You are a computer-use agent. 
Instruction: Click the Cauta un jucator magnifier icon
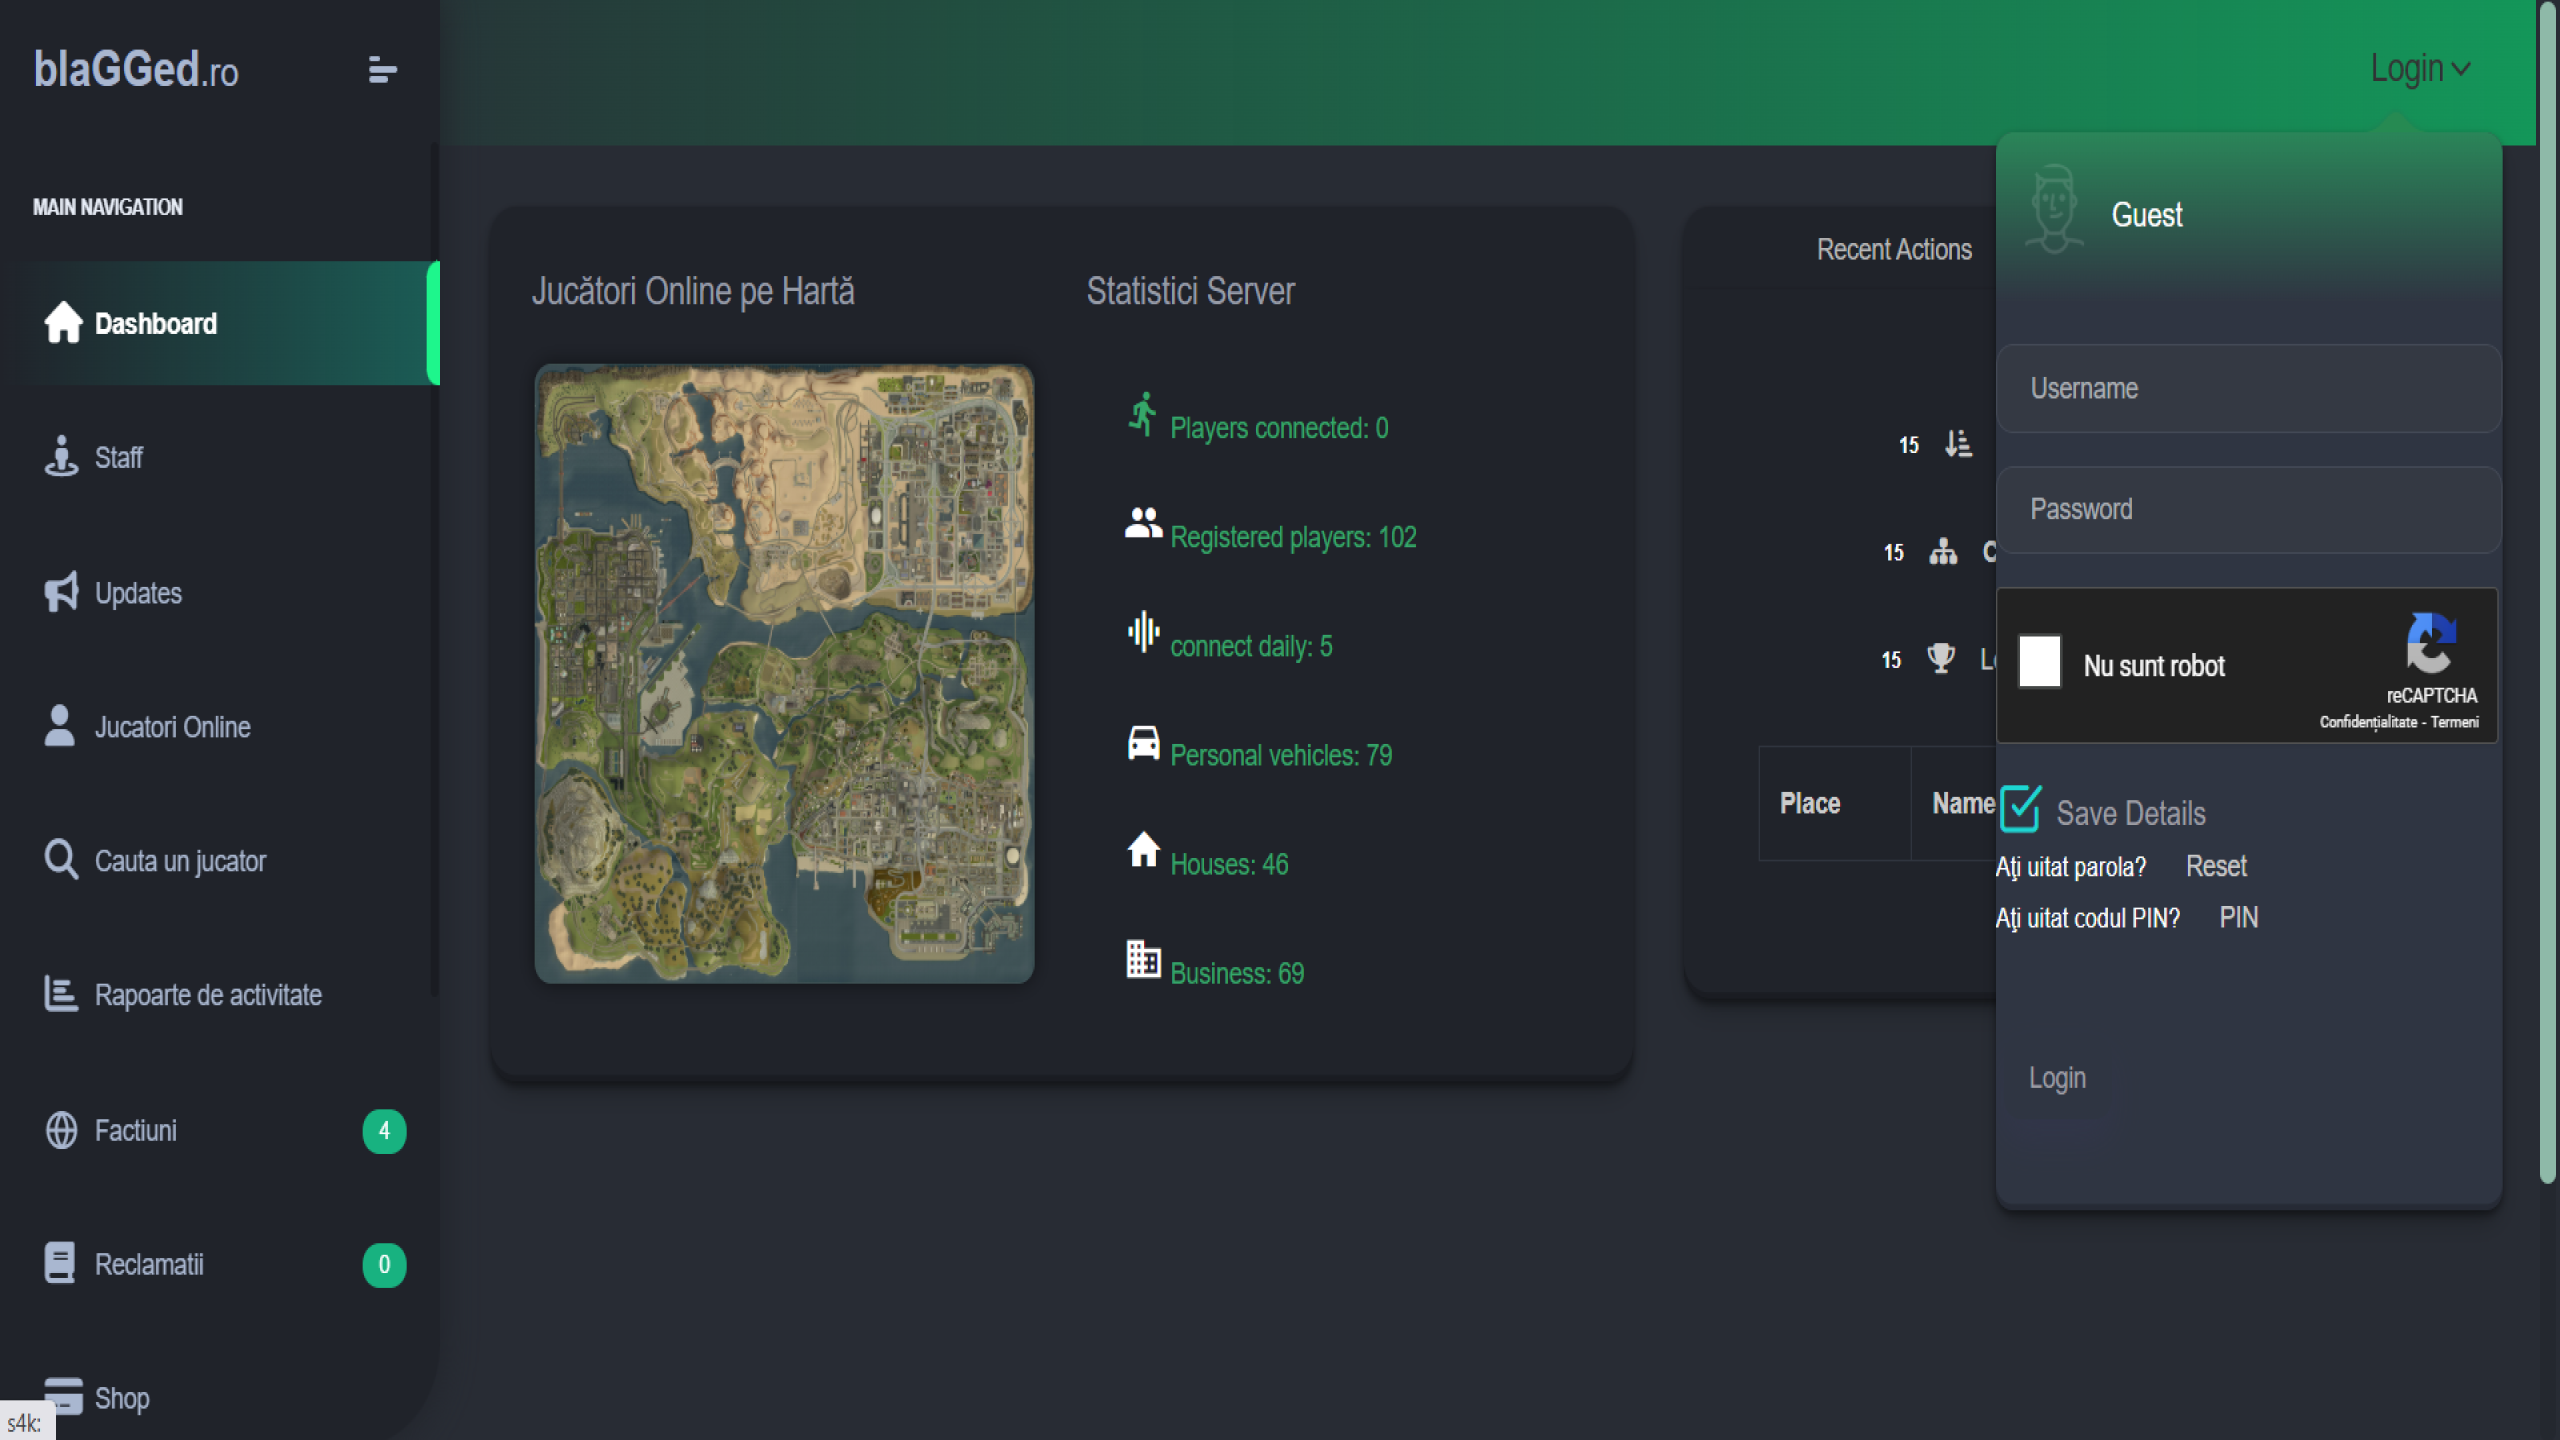[x=61, y=859]
